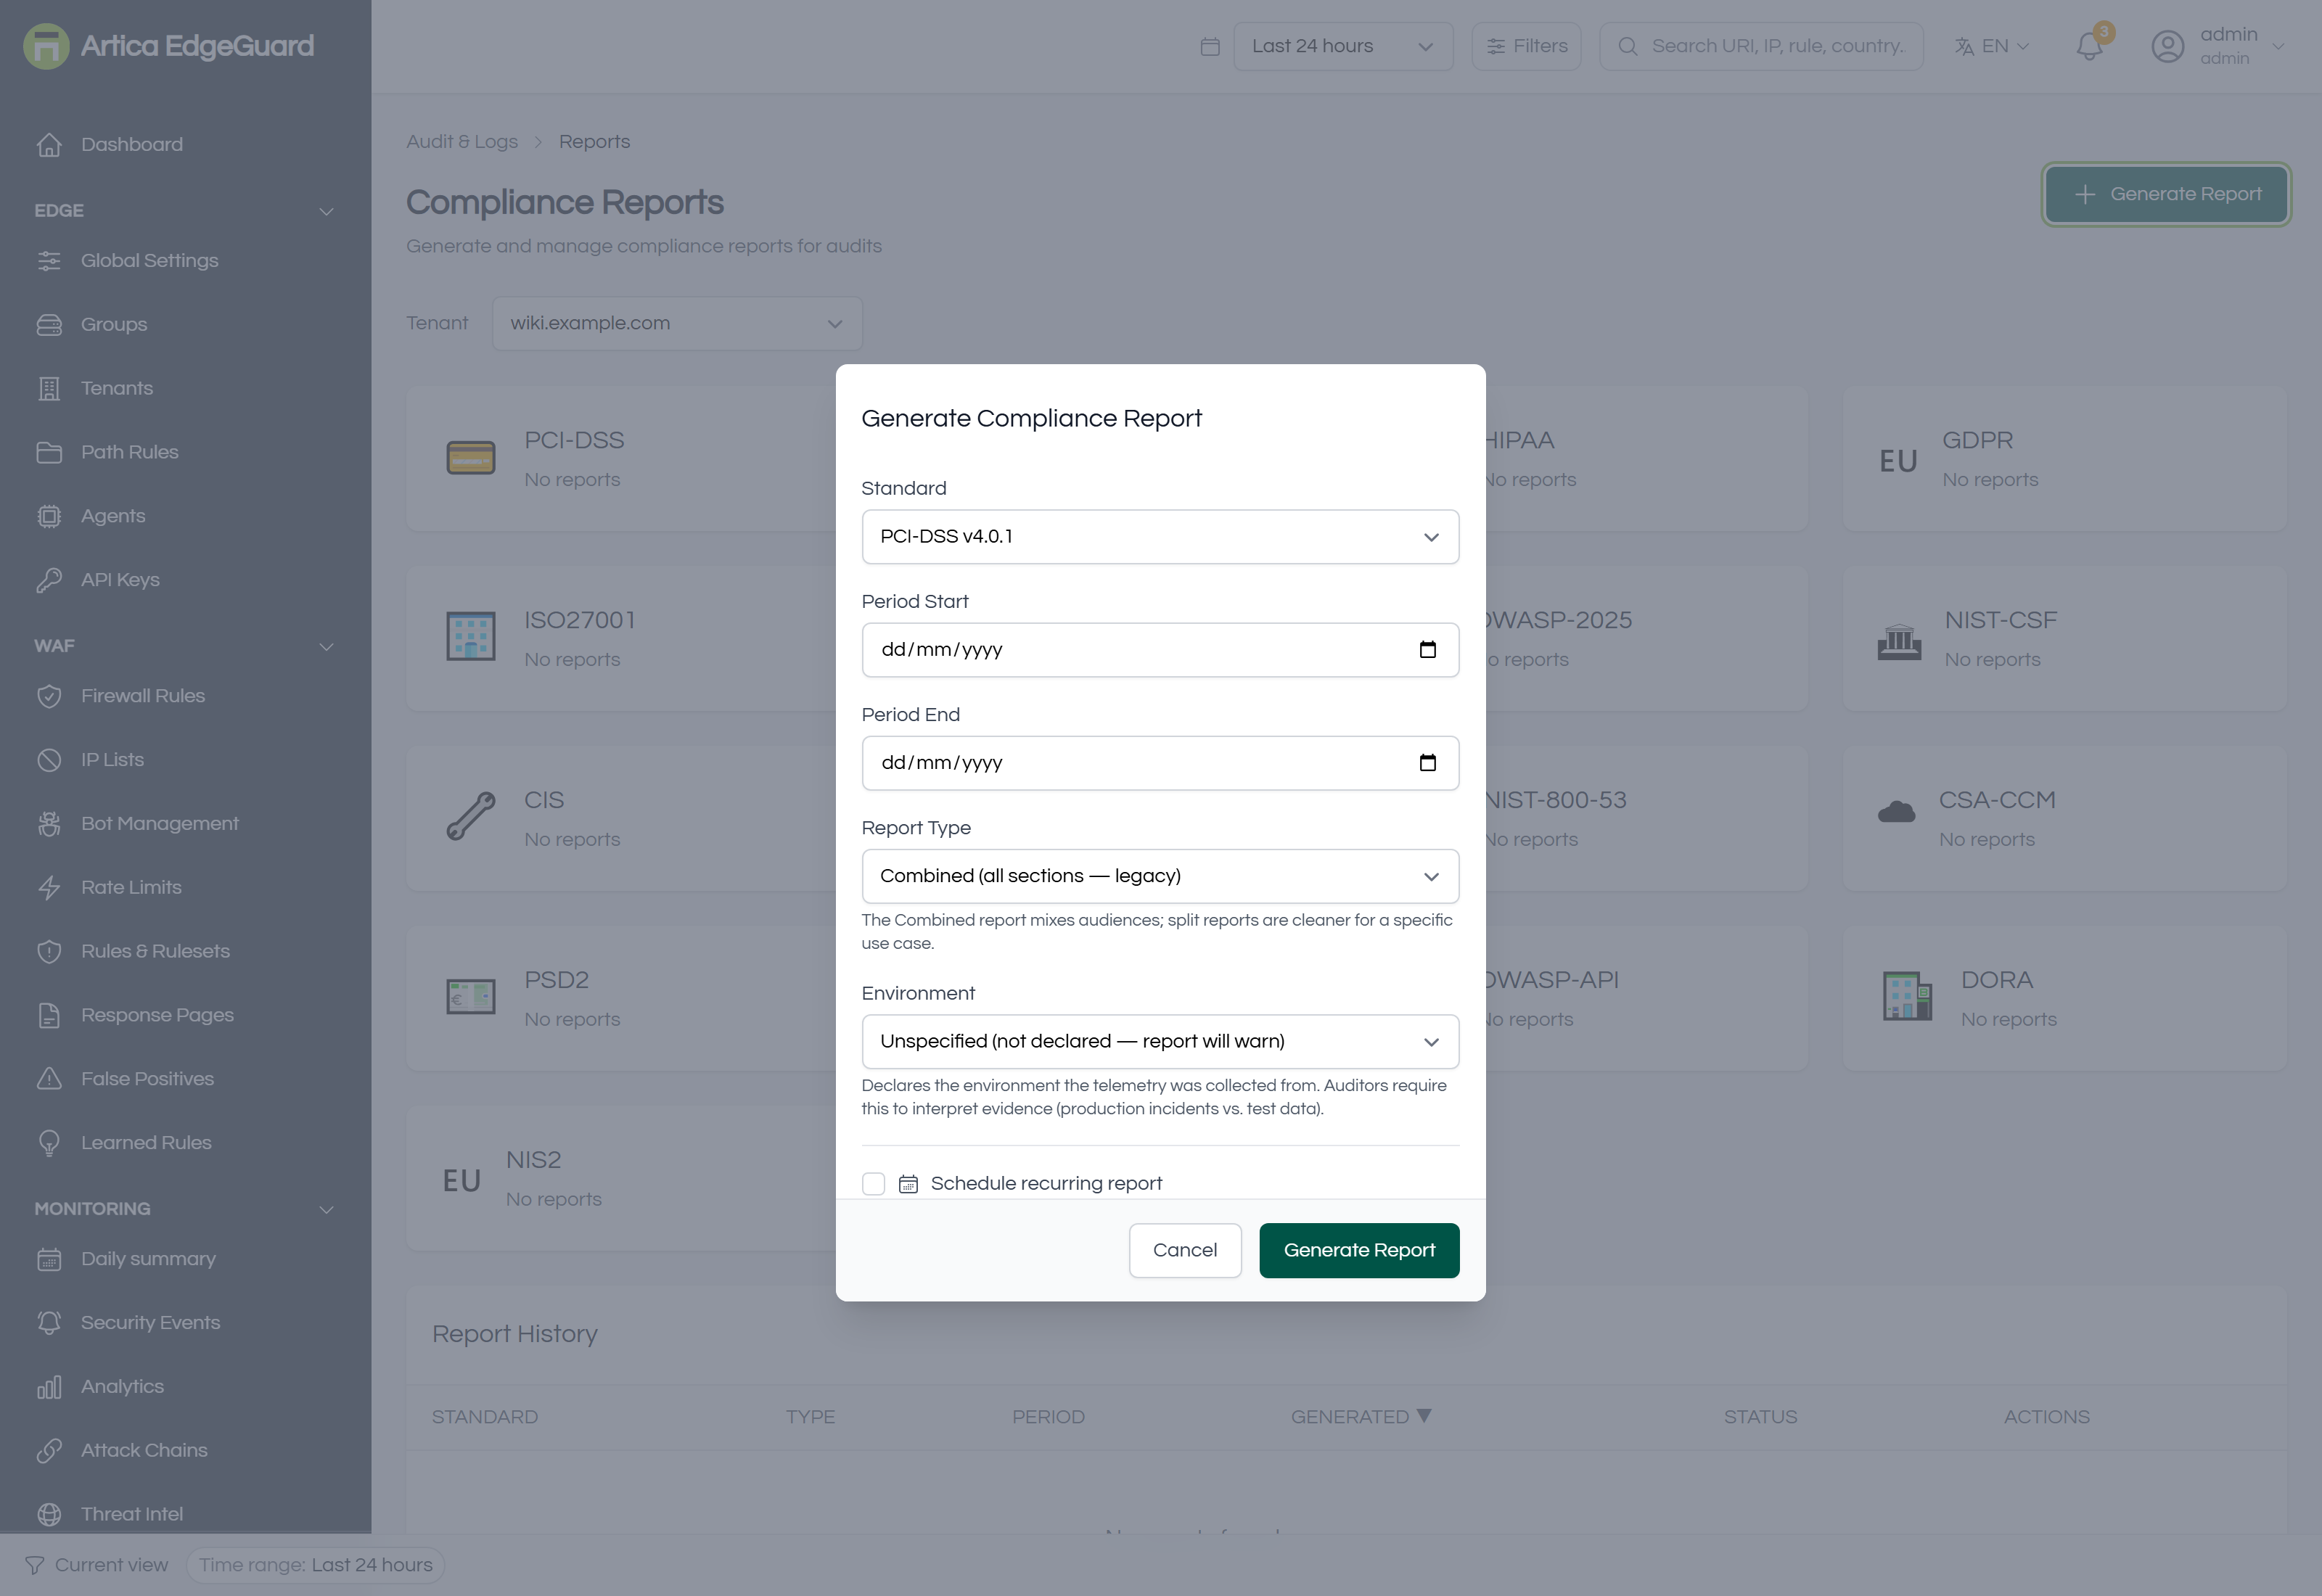The height and width of the screenshot is (1596, 2322).
Task: Click the Search URI, IP, rule field
Action: click(1761, 46)
